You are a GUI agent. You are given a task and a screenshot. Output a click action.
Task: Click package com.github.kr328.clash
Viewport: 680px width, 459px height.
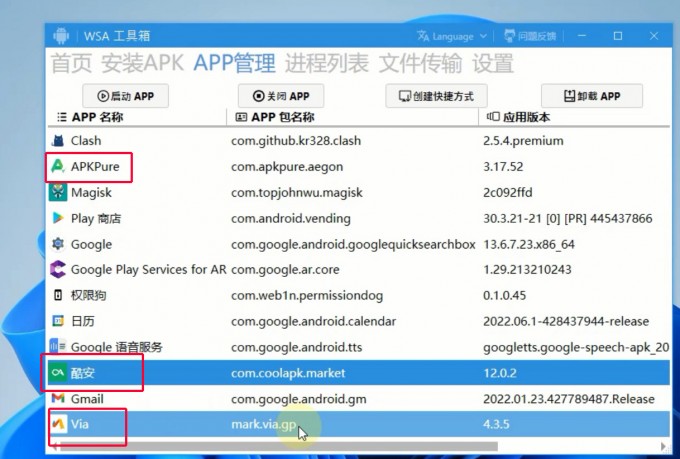[296, 141]
